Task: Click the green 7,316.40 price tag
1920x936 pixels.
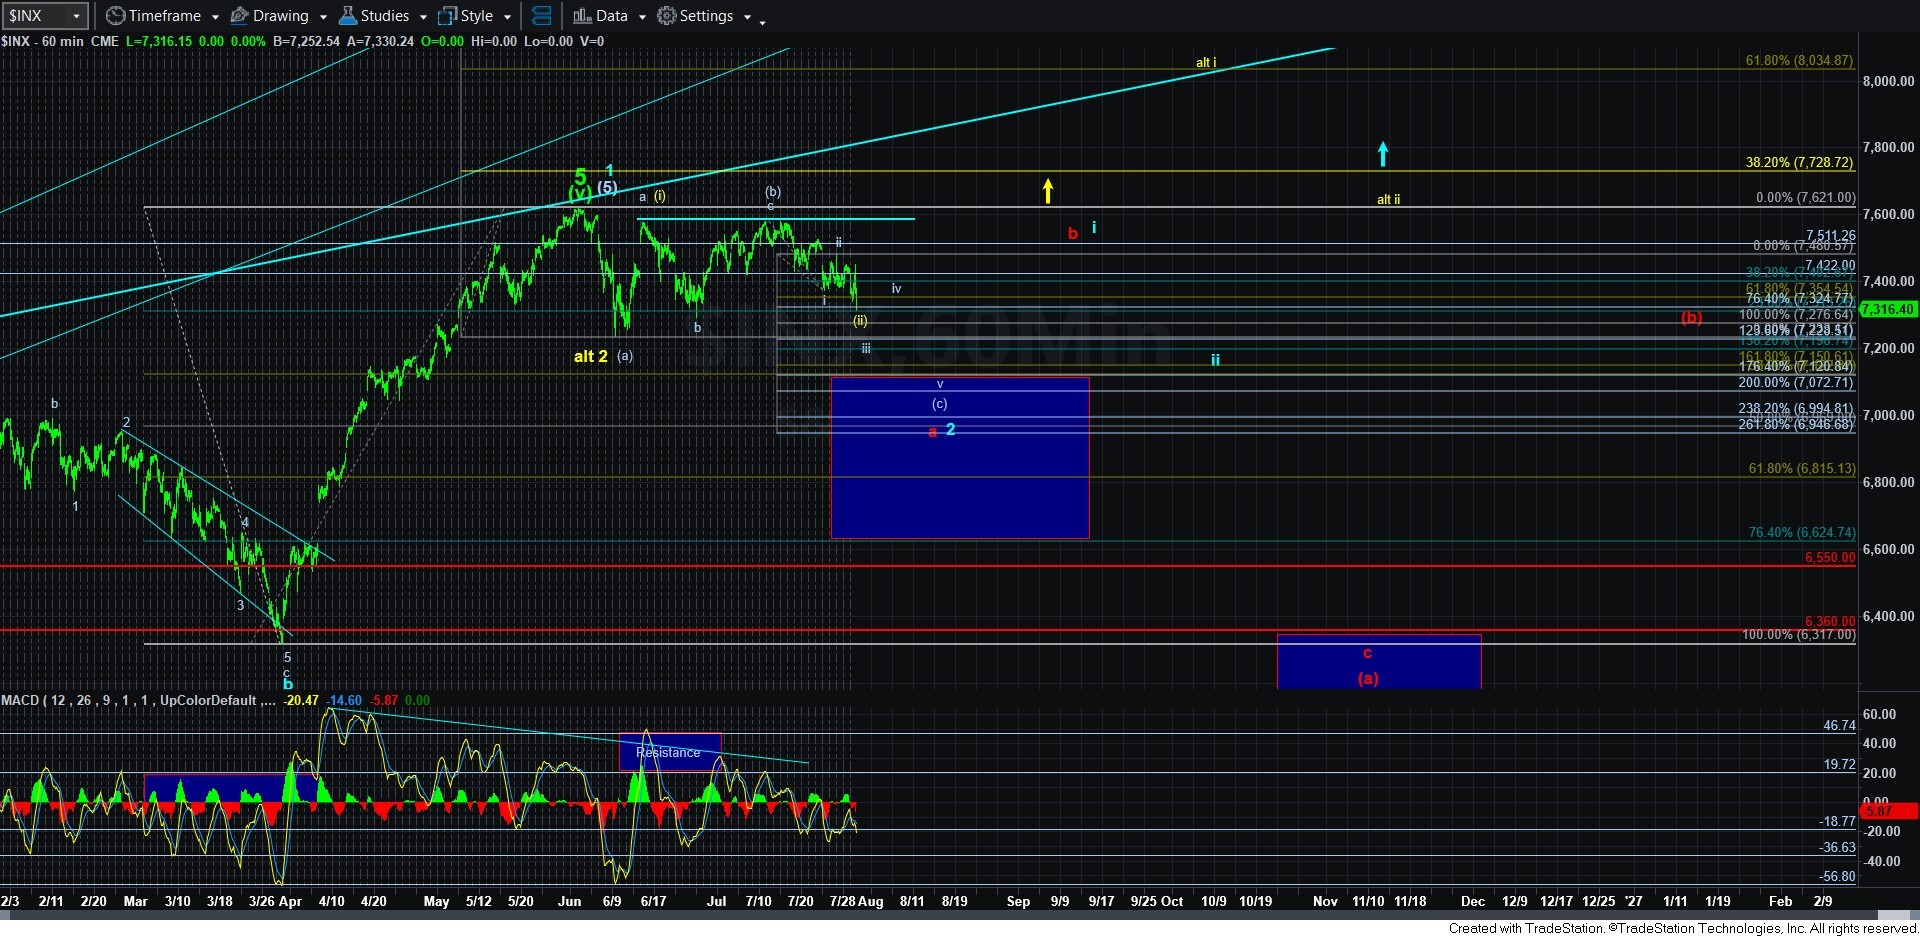Action: 1888,310
